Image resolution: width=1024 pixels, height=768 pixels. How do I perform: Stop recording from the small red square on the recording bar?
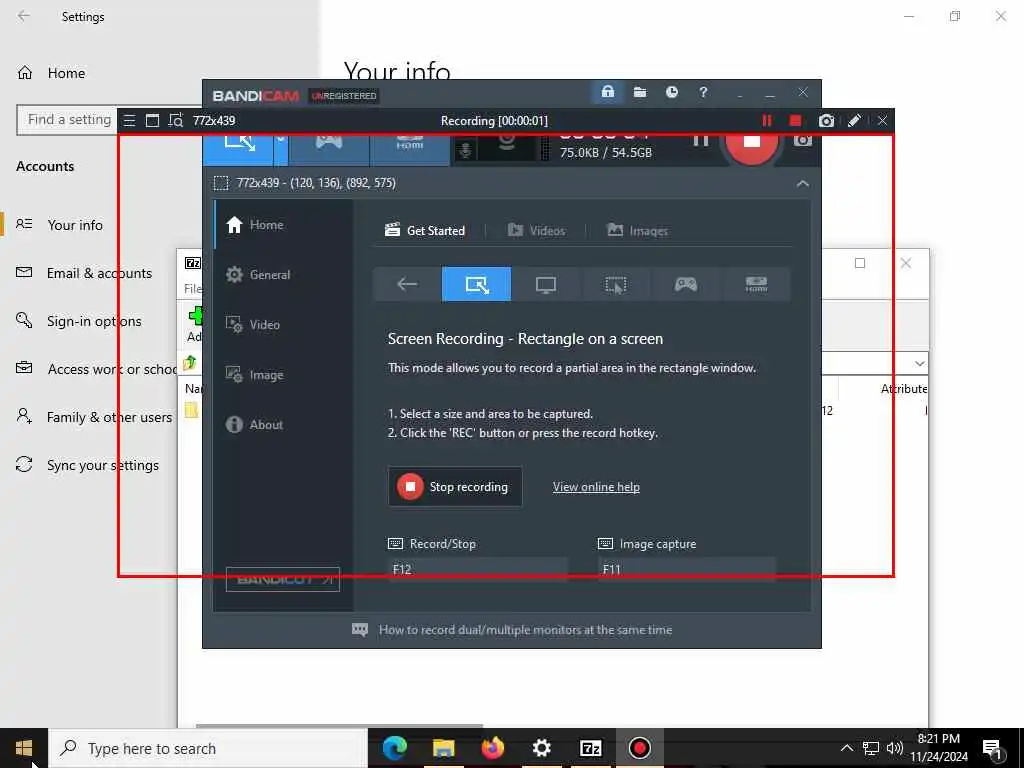pyautogui.click(x=795, y=121)
